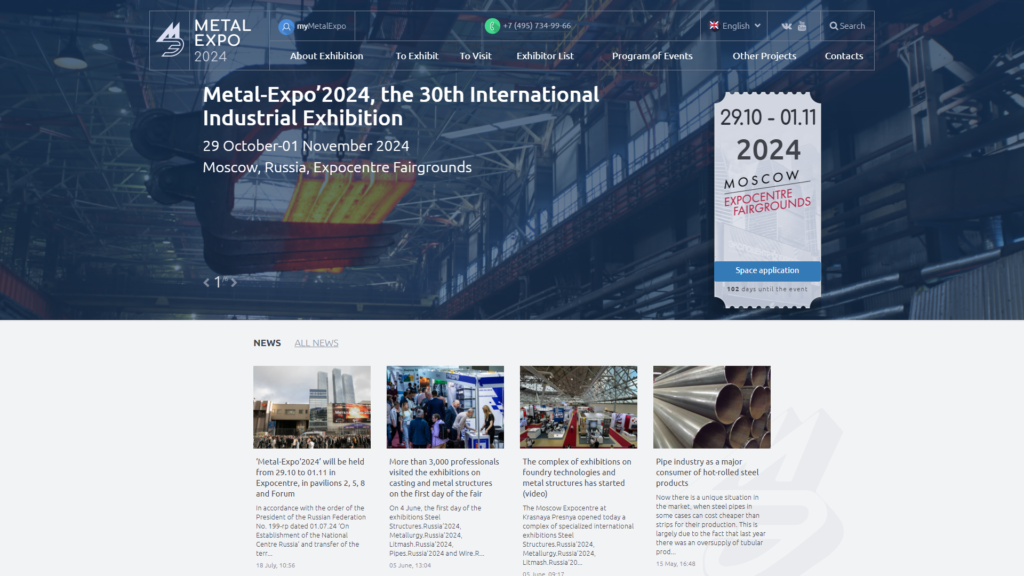
Task: Open the Expocentre building news thumbnail
Action: pyautogui.click(x=312, y=407)
